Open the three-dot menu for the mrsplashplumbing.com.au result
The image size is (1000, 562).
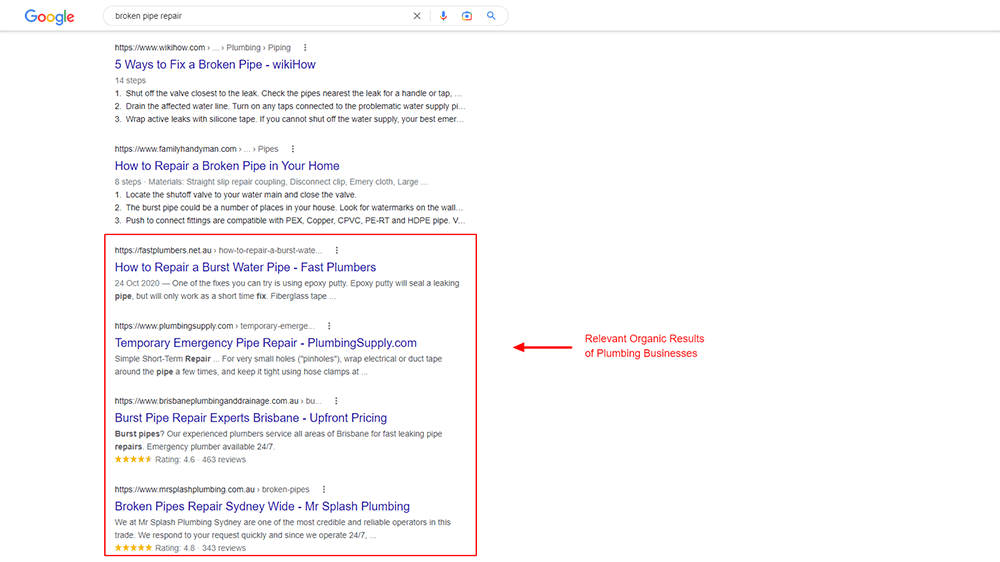coord(324,490)
